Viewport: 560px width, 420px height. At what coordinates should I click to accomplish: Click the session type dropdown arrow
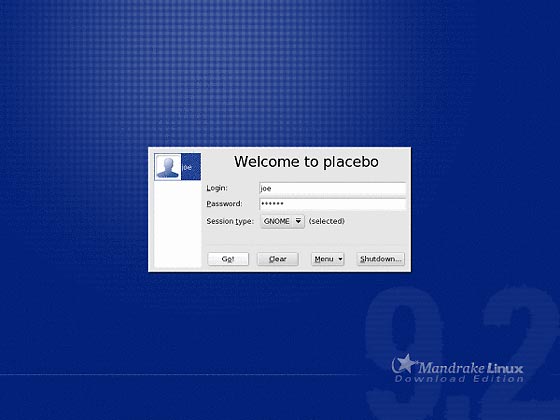(x=298, y=221)
